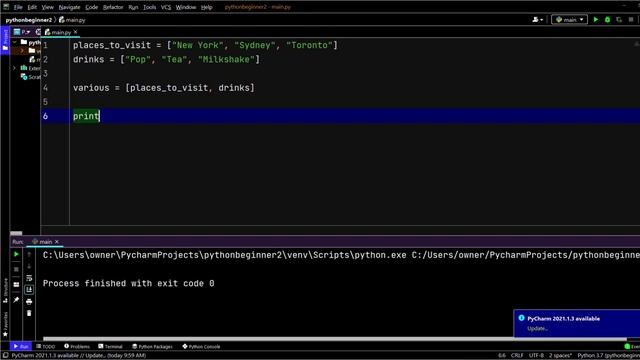Open the Project tool window stripe
This screenshot has width=640, height=360.
click(x=5, y=40)
